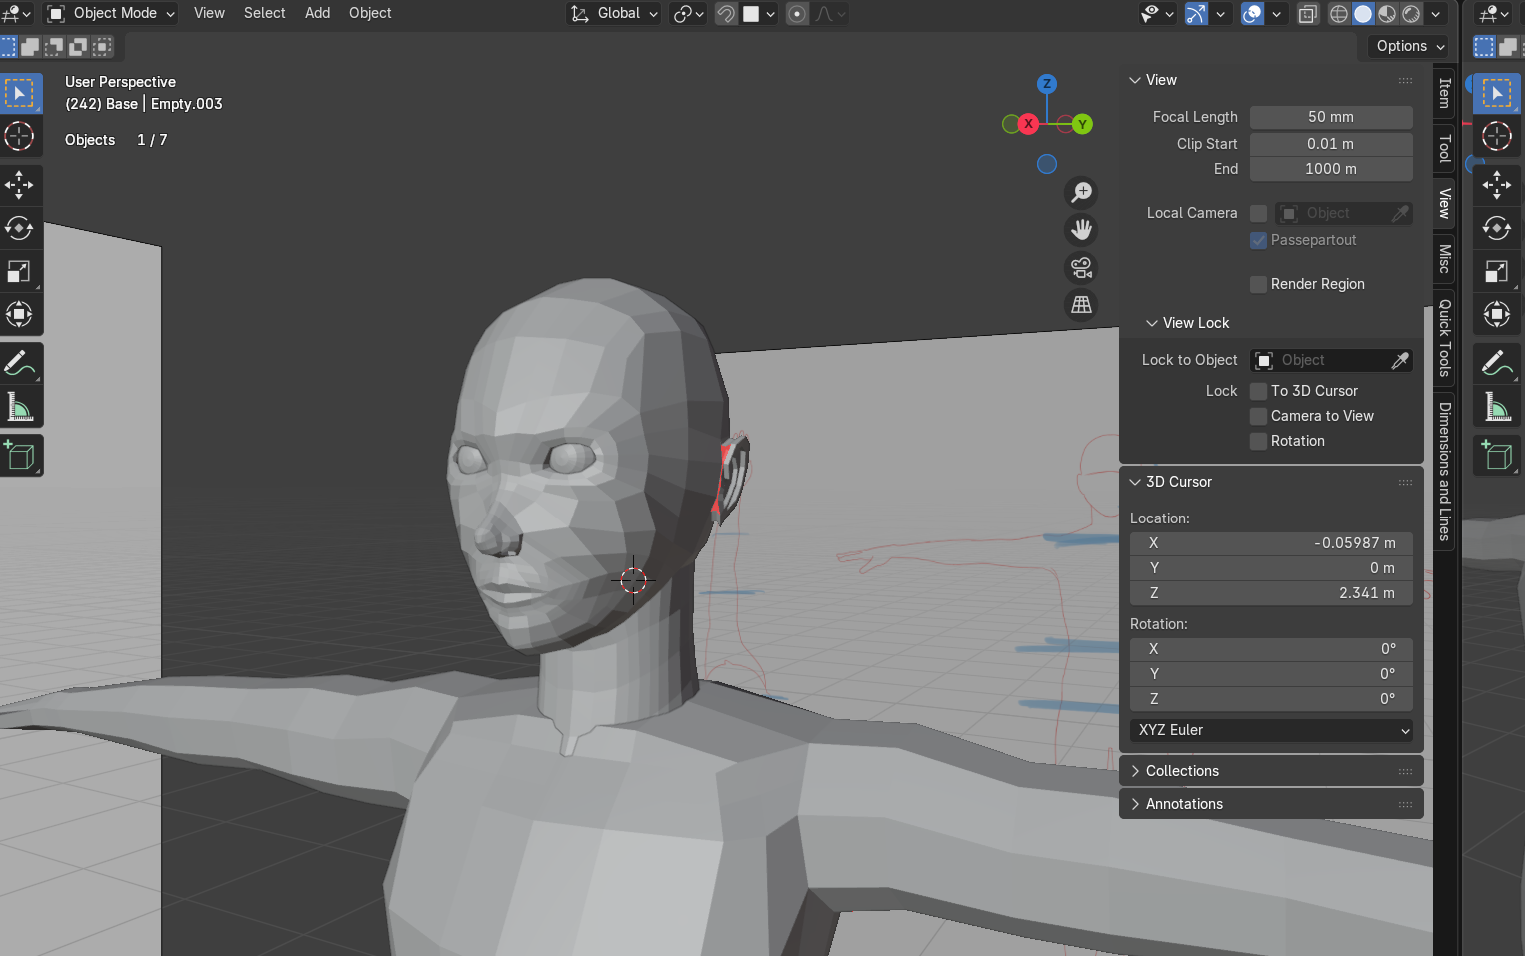
Task: Open the XYZ Euler rotation order dropdown
Action: click(x=1270, y=730)
